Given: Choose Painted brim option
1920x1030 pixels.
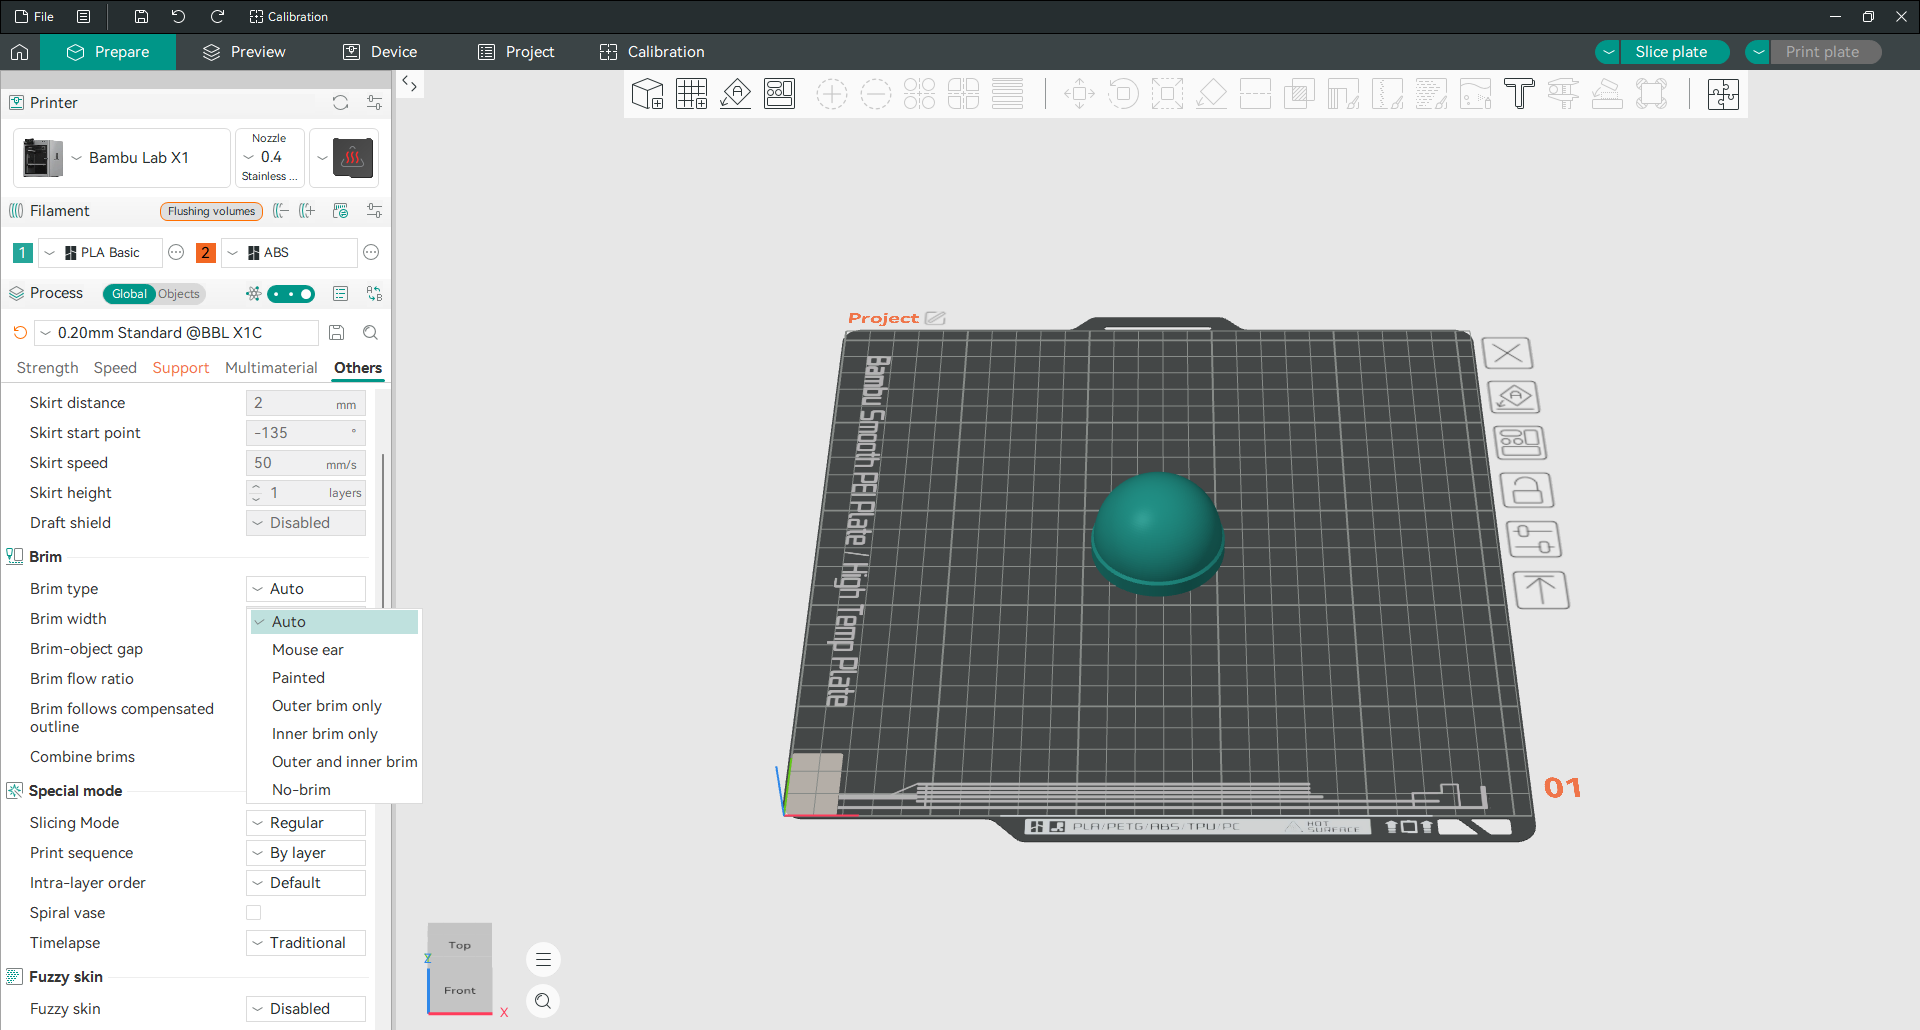Looking at the screenshot, I should [334, 678].
